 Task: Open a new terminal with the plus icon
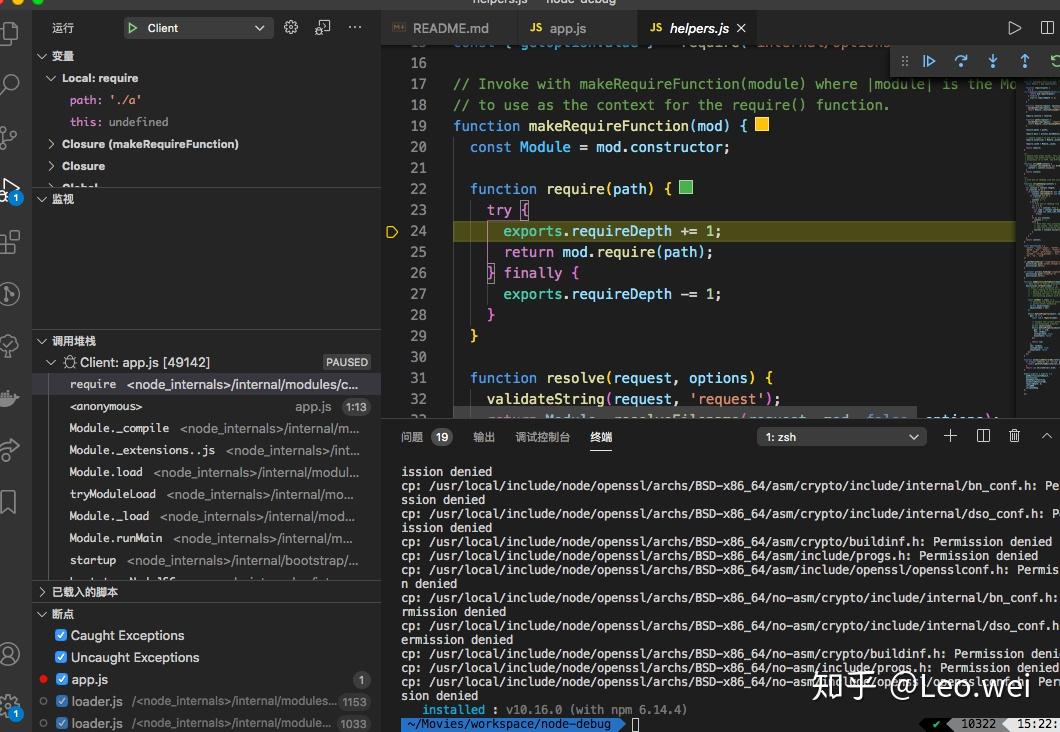950,435
